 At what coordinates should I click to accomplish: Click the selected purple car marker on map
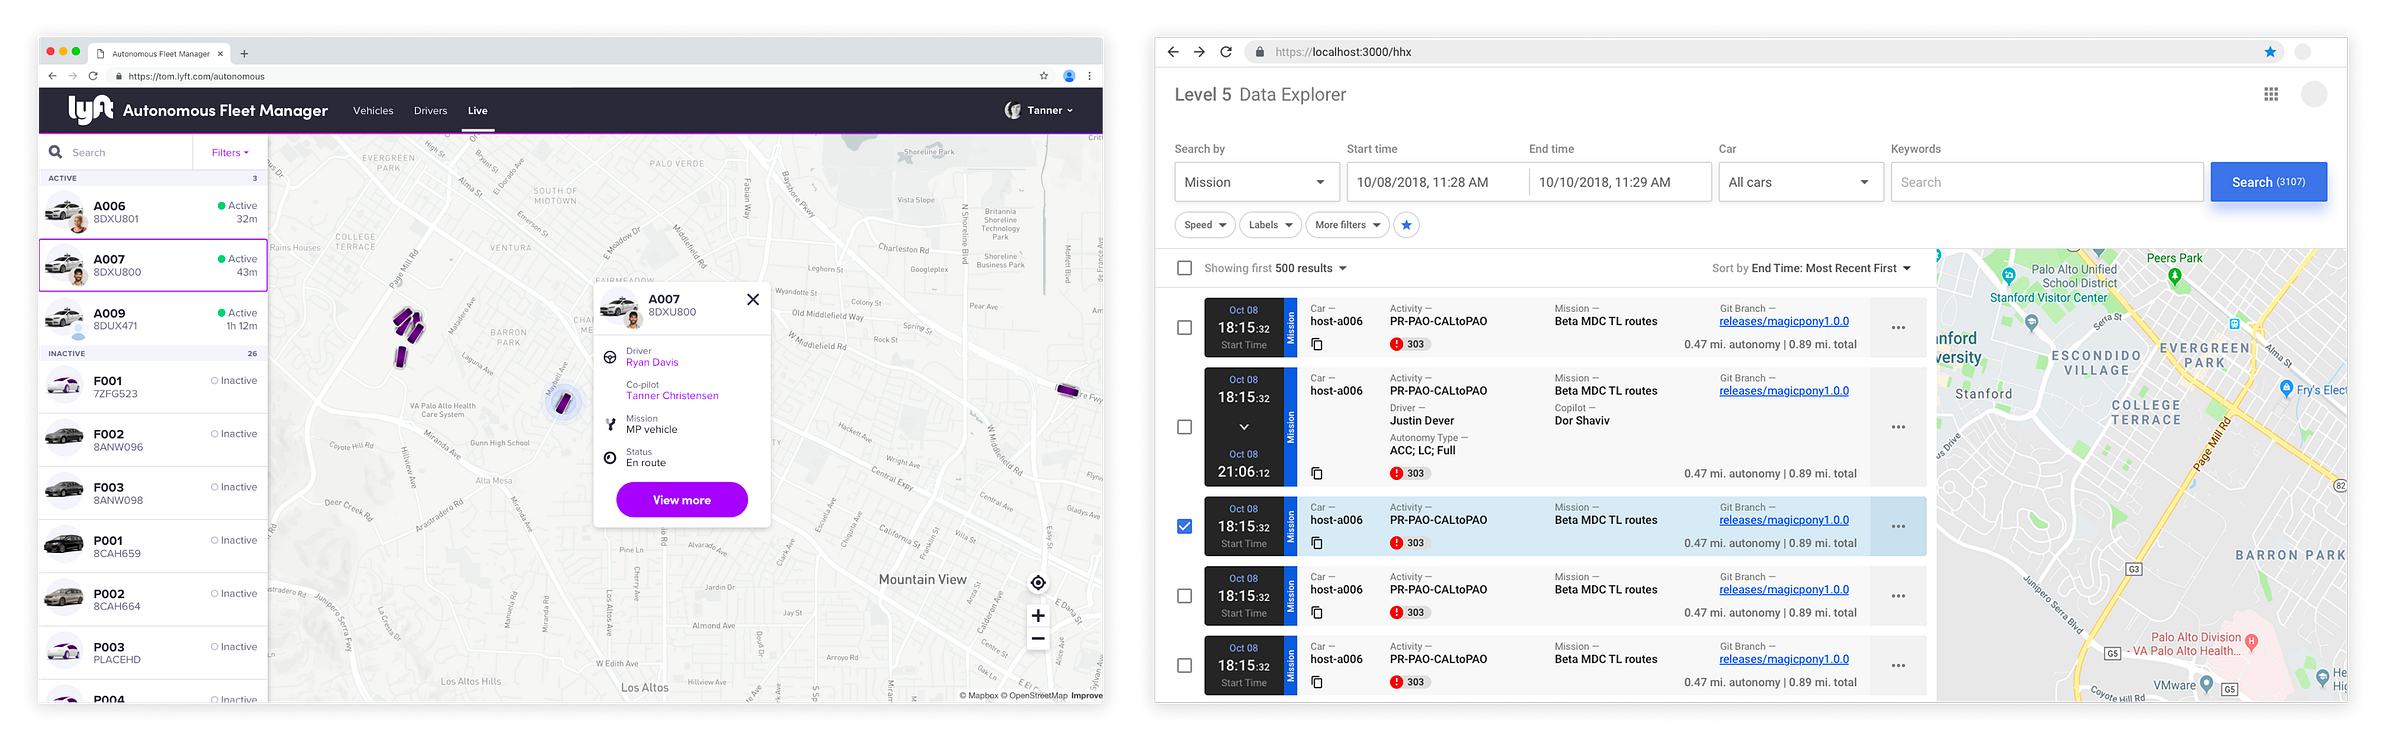[564, 403]
